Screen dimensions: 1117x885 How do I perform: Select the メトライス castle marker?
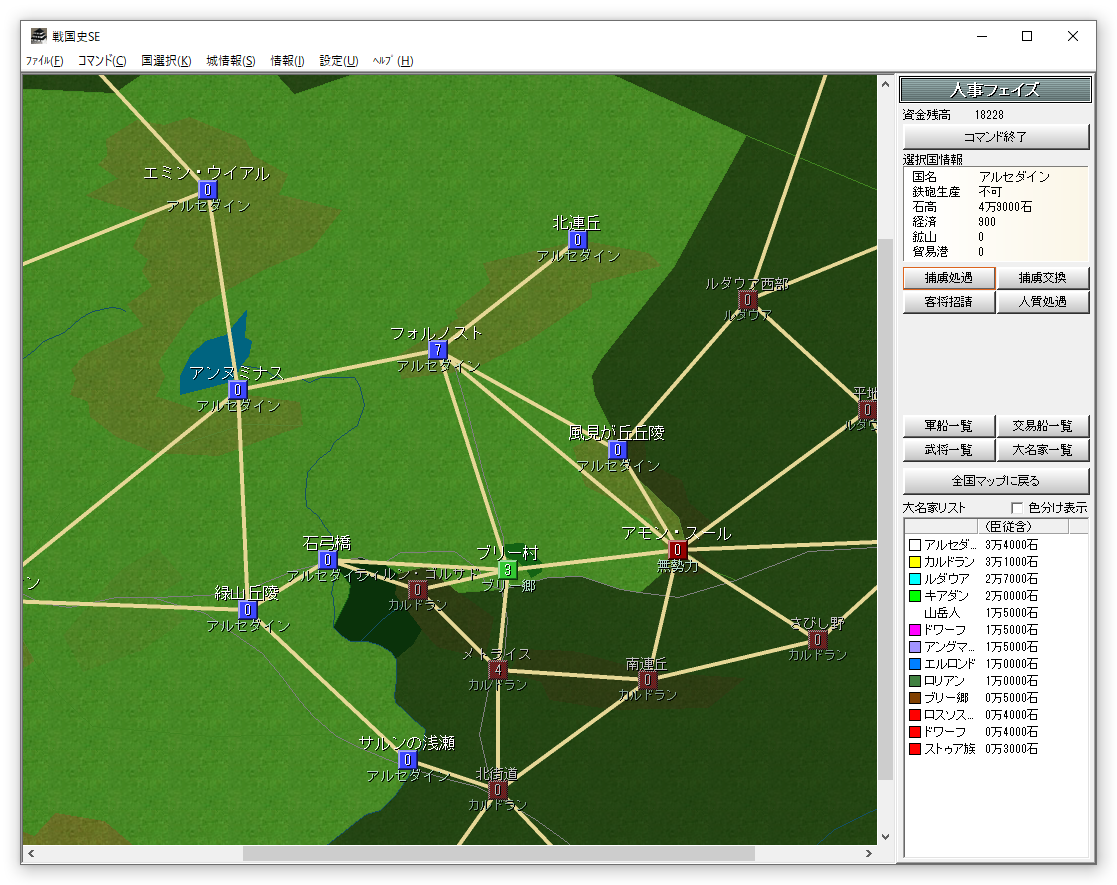[497, 670]
